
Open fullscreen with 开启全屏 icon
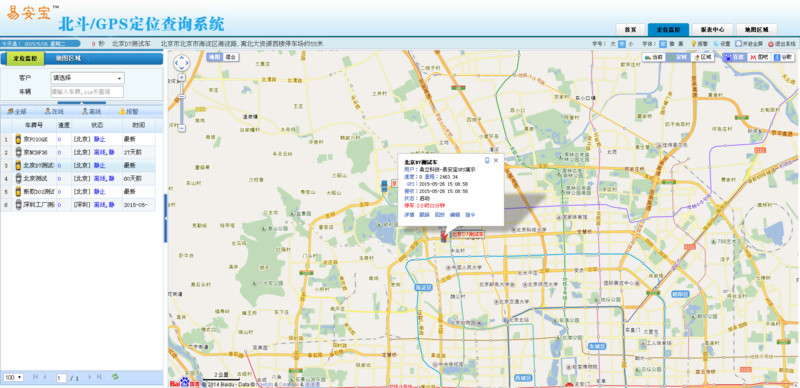click(738, 44)
